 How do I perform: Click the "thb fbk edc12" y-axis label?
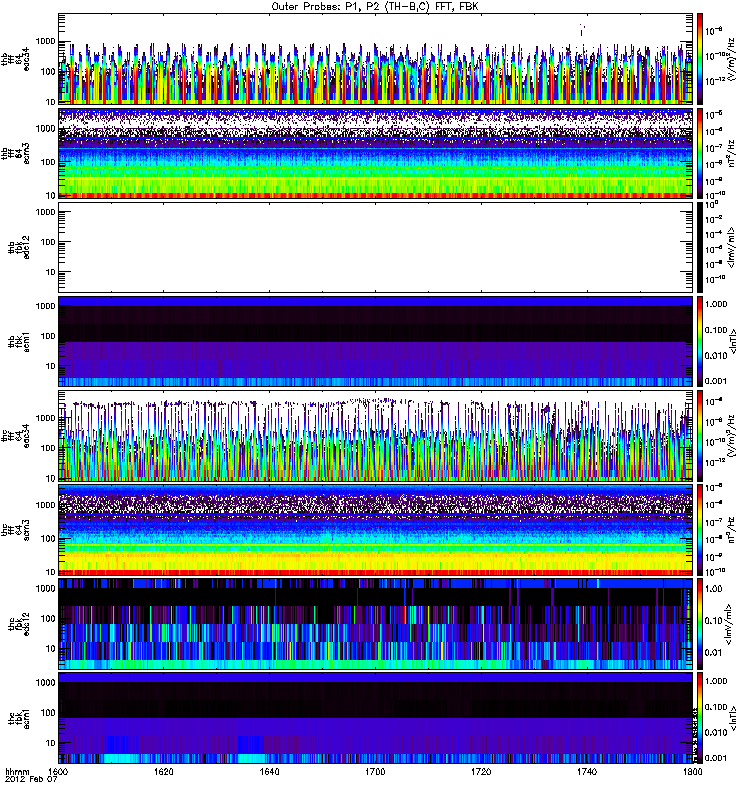pos(19,247)
